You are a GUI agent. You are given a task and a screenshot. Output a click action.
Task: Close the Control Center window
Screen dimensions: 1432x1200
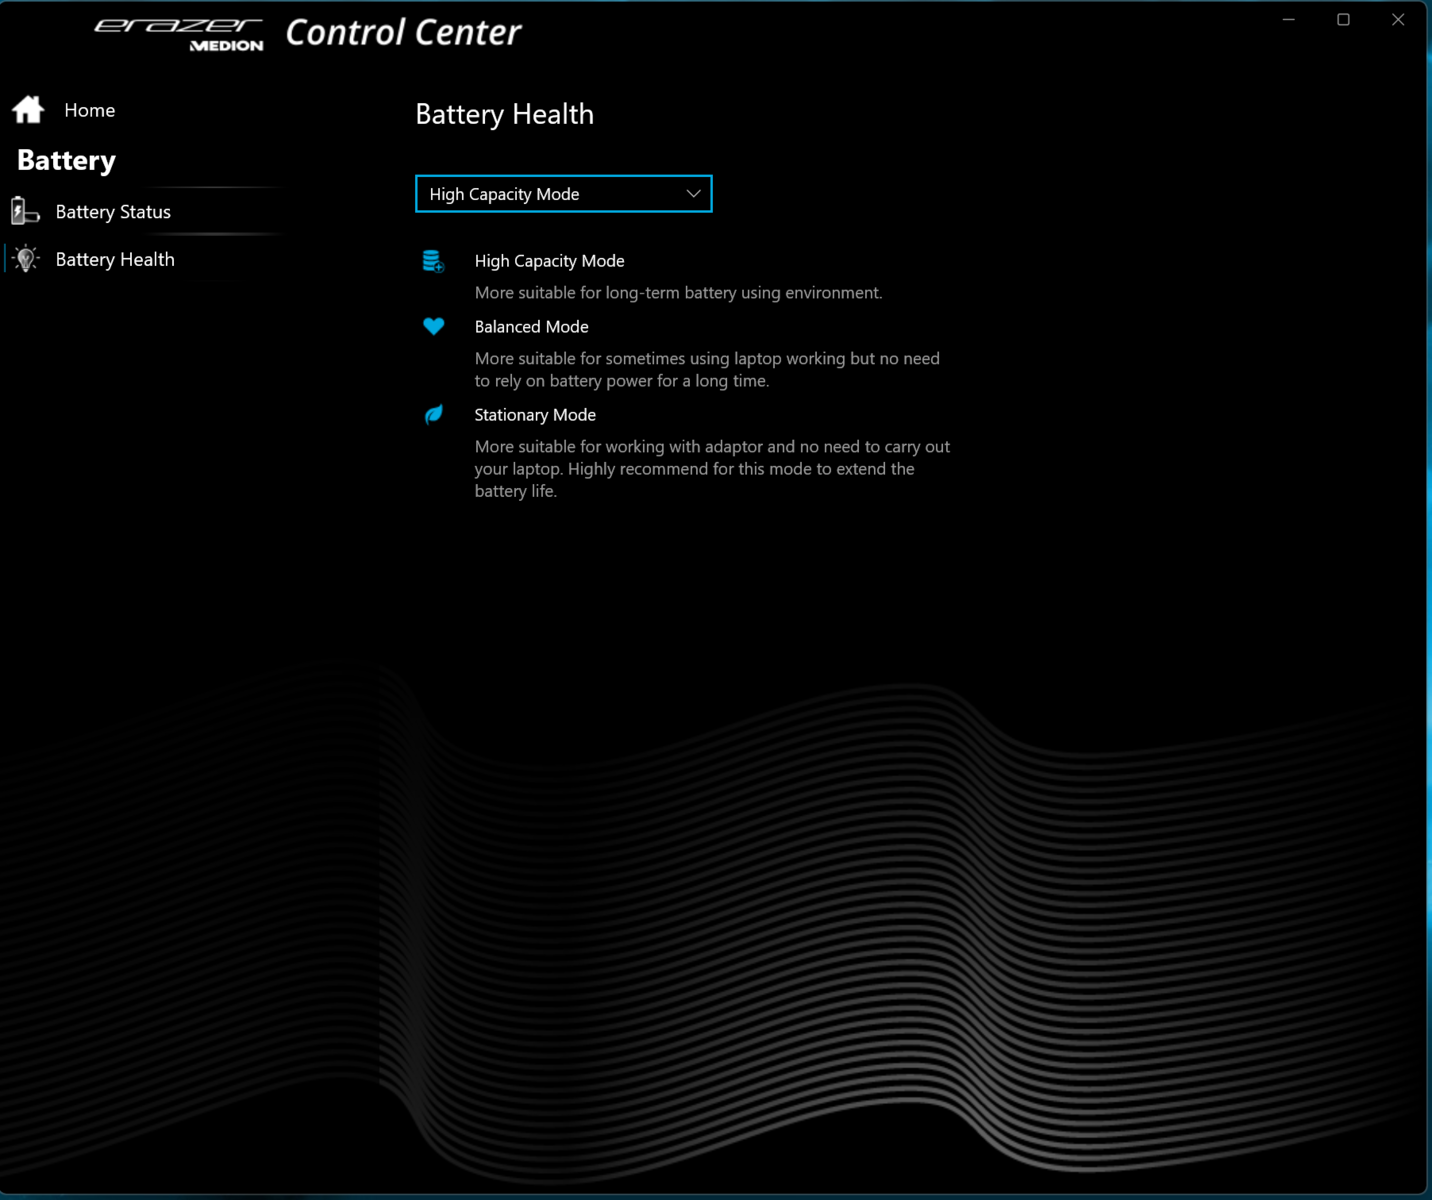pos(1398,20)
